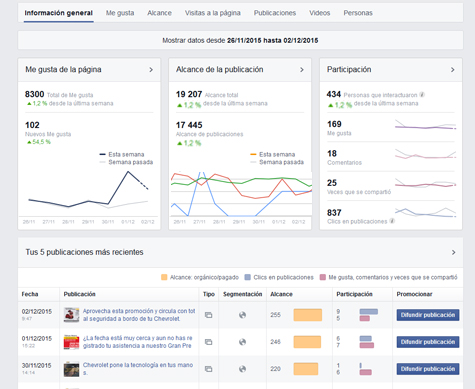The image size is (475, 389).
Task: Click the 'Esta semana' legend in Me gusta card
Action: pyautogui.click(x=122, y=154)
